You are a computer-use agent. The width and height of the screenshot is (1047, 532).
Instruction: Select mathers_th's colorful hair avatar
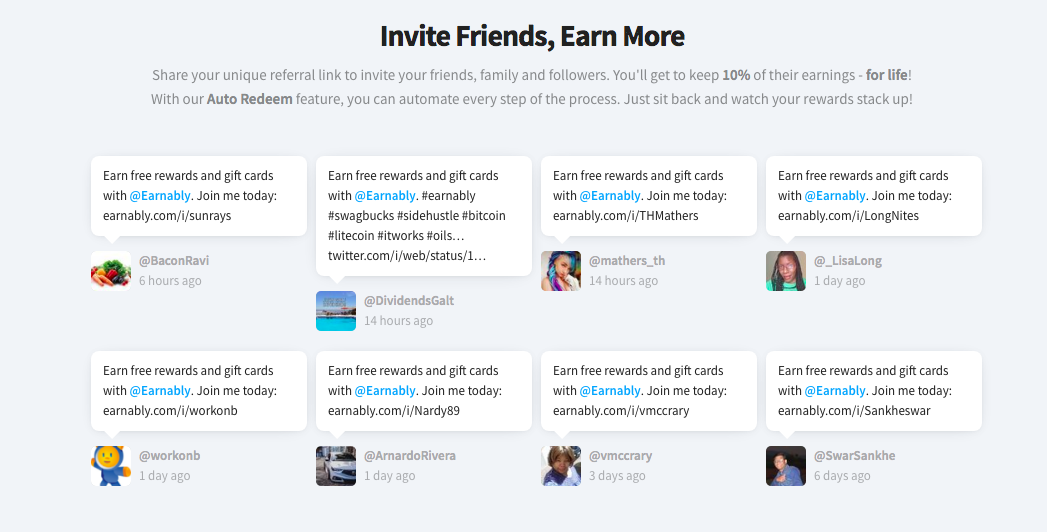pos(561,271)
